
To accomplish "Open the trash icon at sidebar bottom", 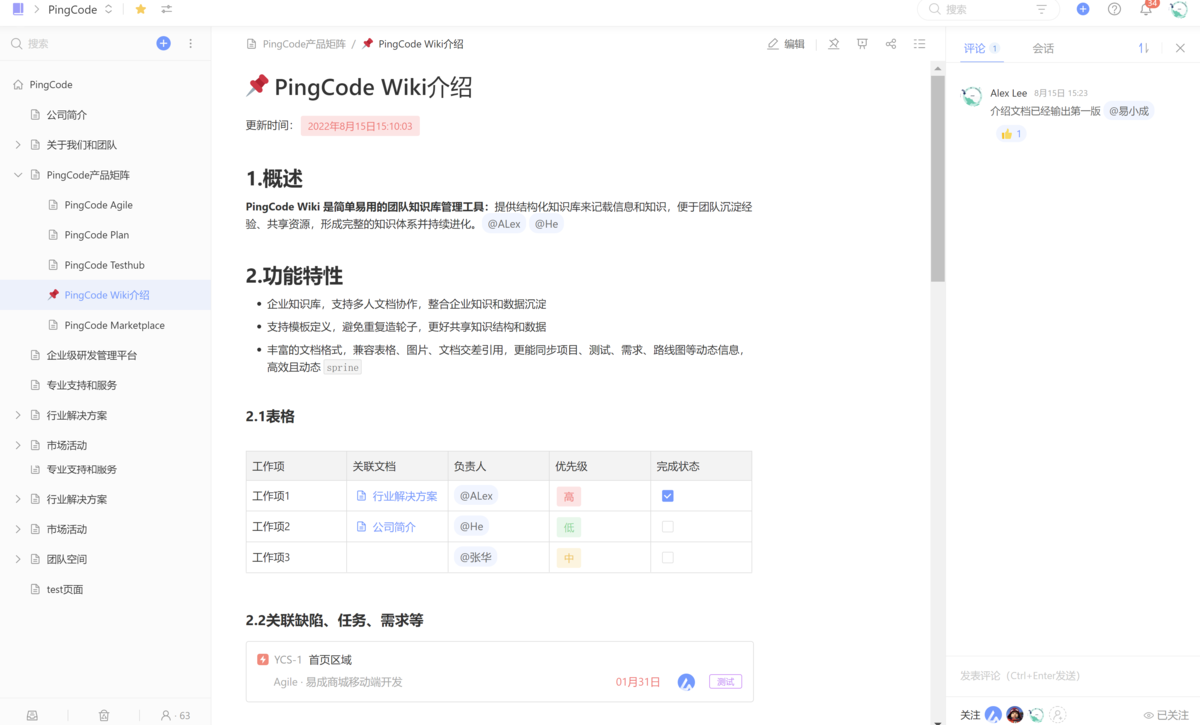I will pyautogui.click(x=104, y=715).
